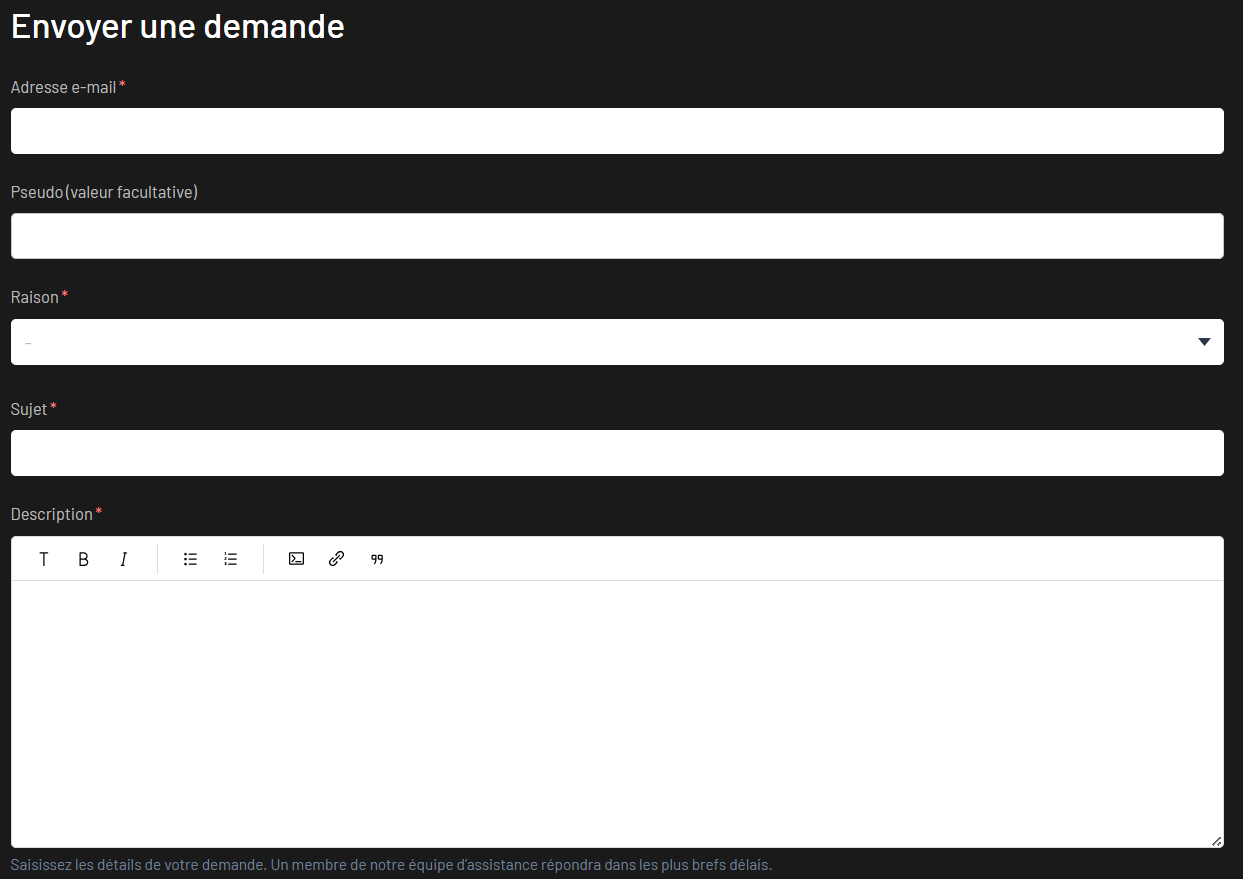Insert a code block
Screen dimensions: 1243x879
click(296, 559)
